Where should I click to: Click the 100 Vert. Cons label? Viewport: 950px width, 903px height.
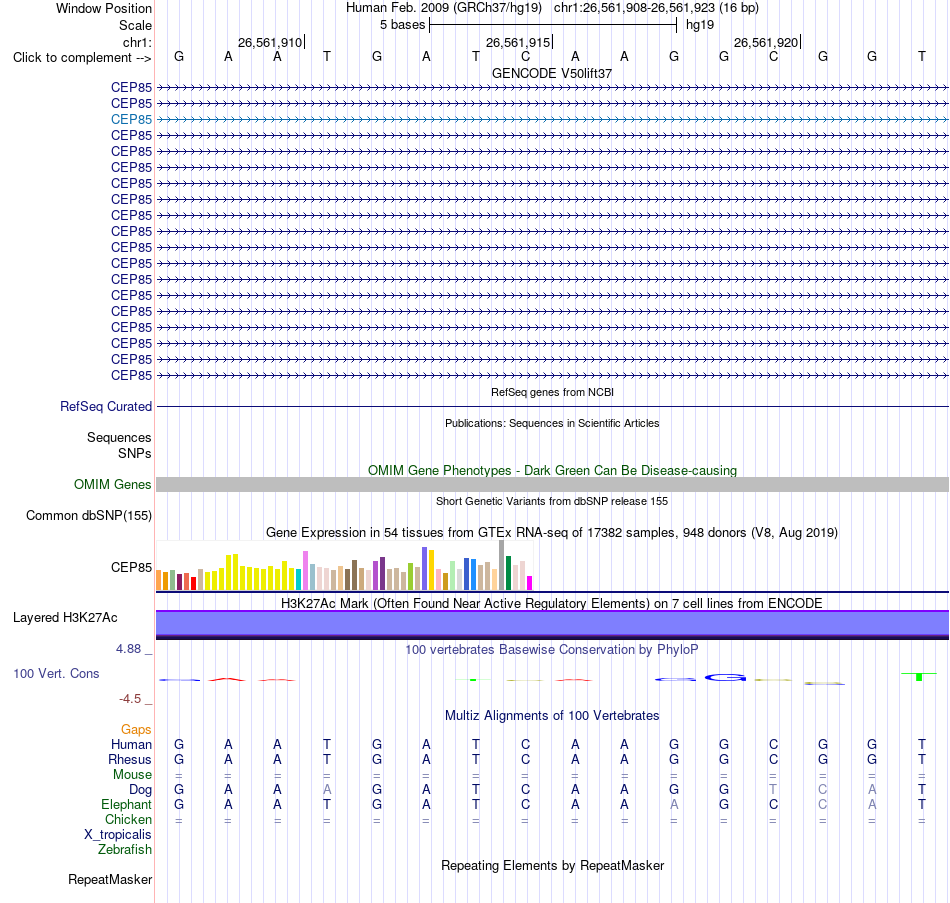[56, 673]
